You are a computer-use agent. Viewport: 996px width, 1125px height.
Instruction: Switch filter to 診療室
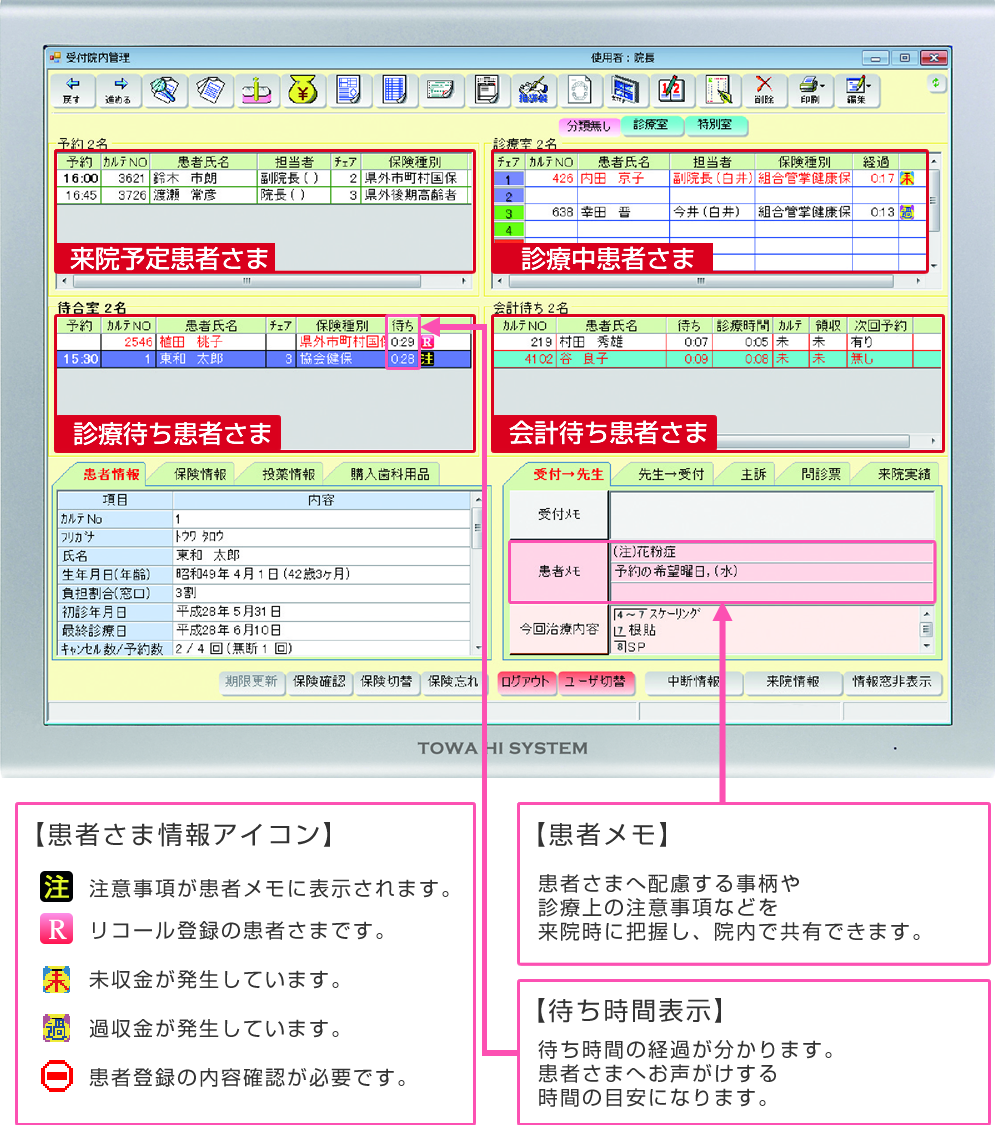[x=651, y=126]
